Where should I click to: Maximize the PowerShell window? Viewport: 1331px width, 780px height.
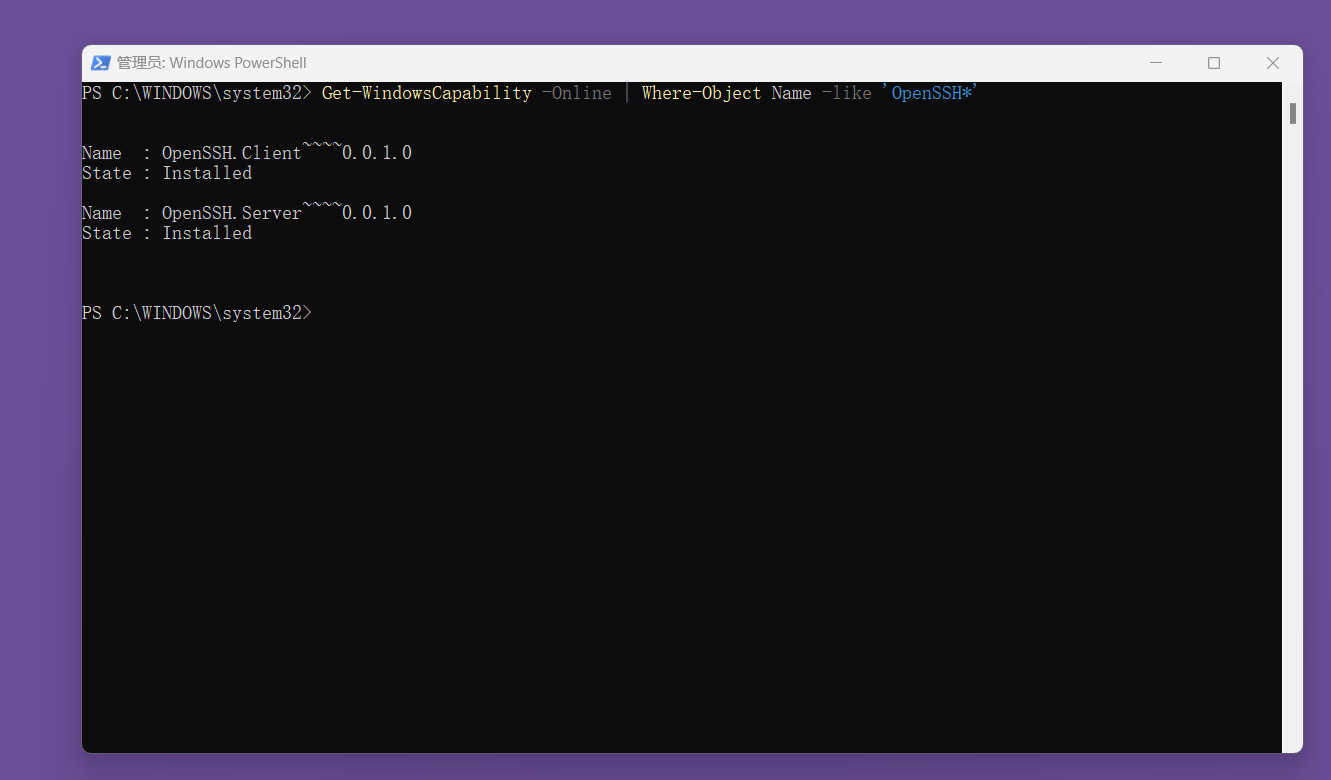(1214, 63)
